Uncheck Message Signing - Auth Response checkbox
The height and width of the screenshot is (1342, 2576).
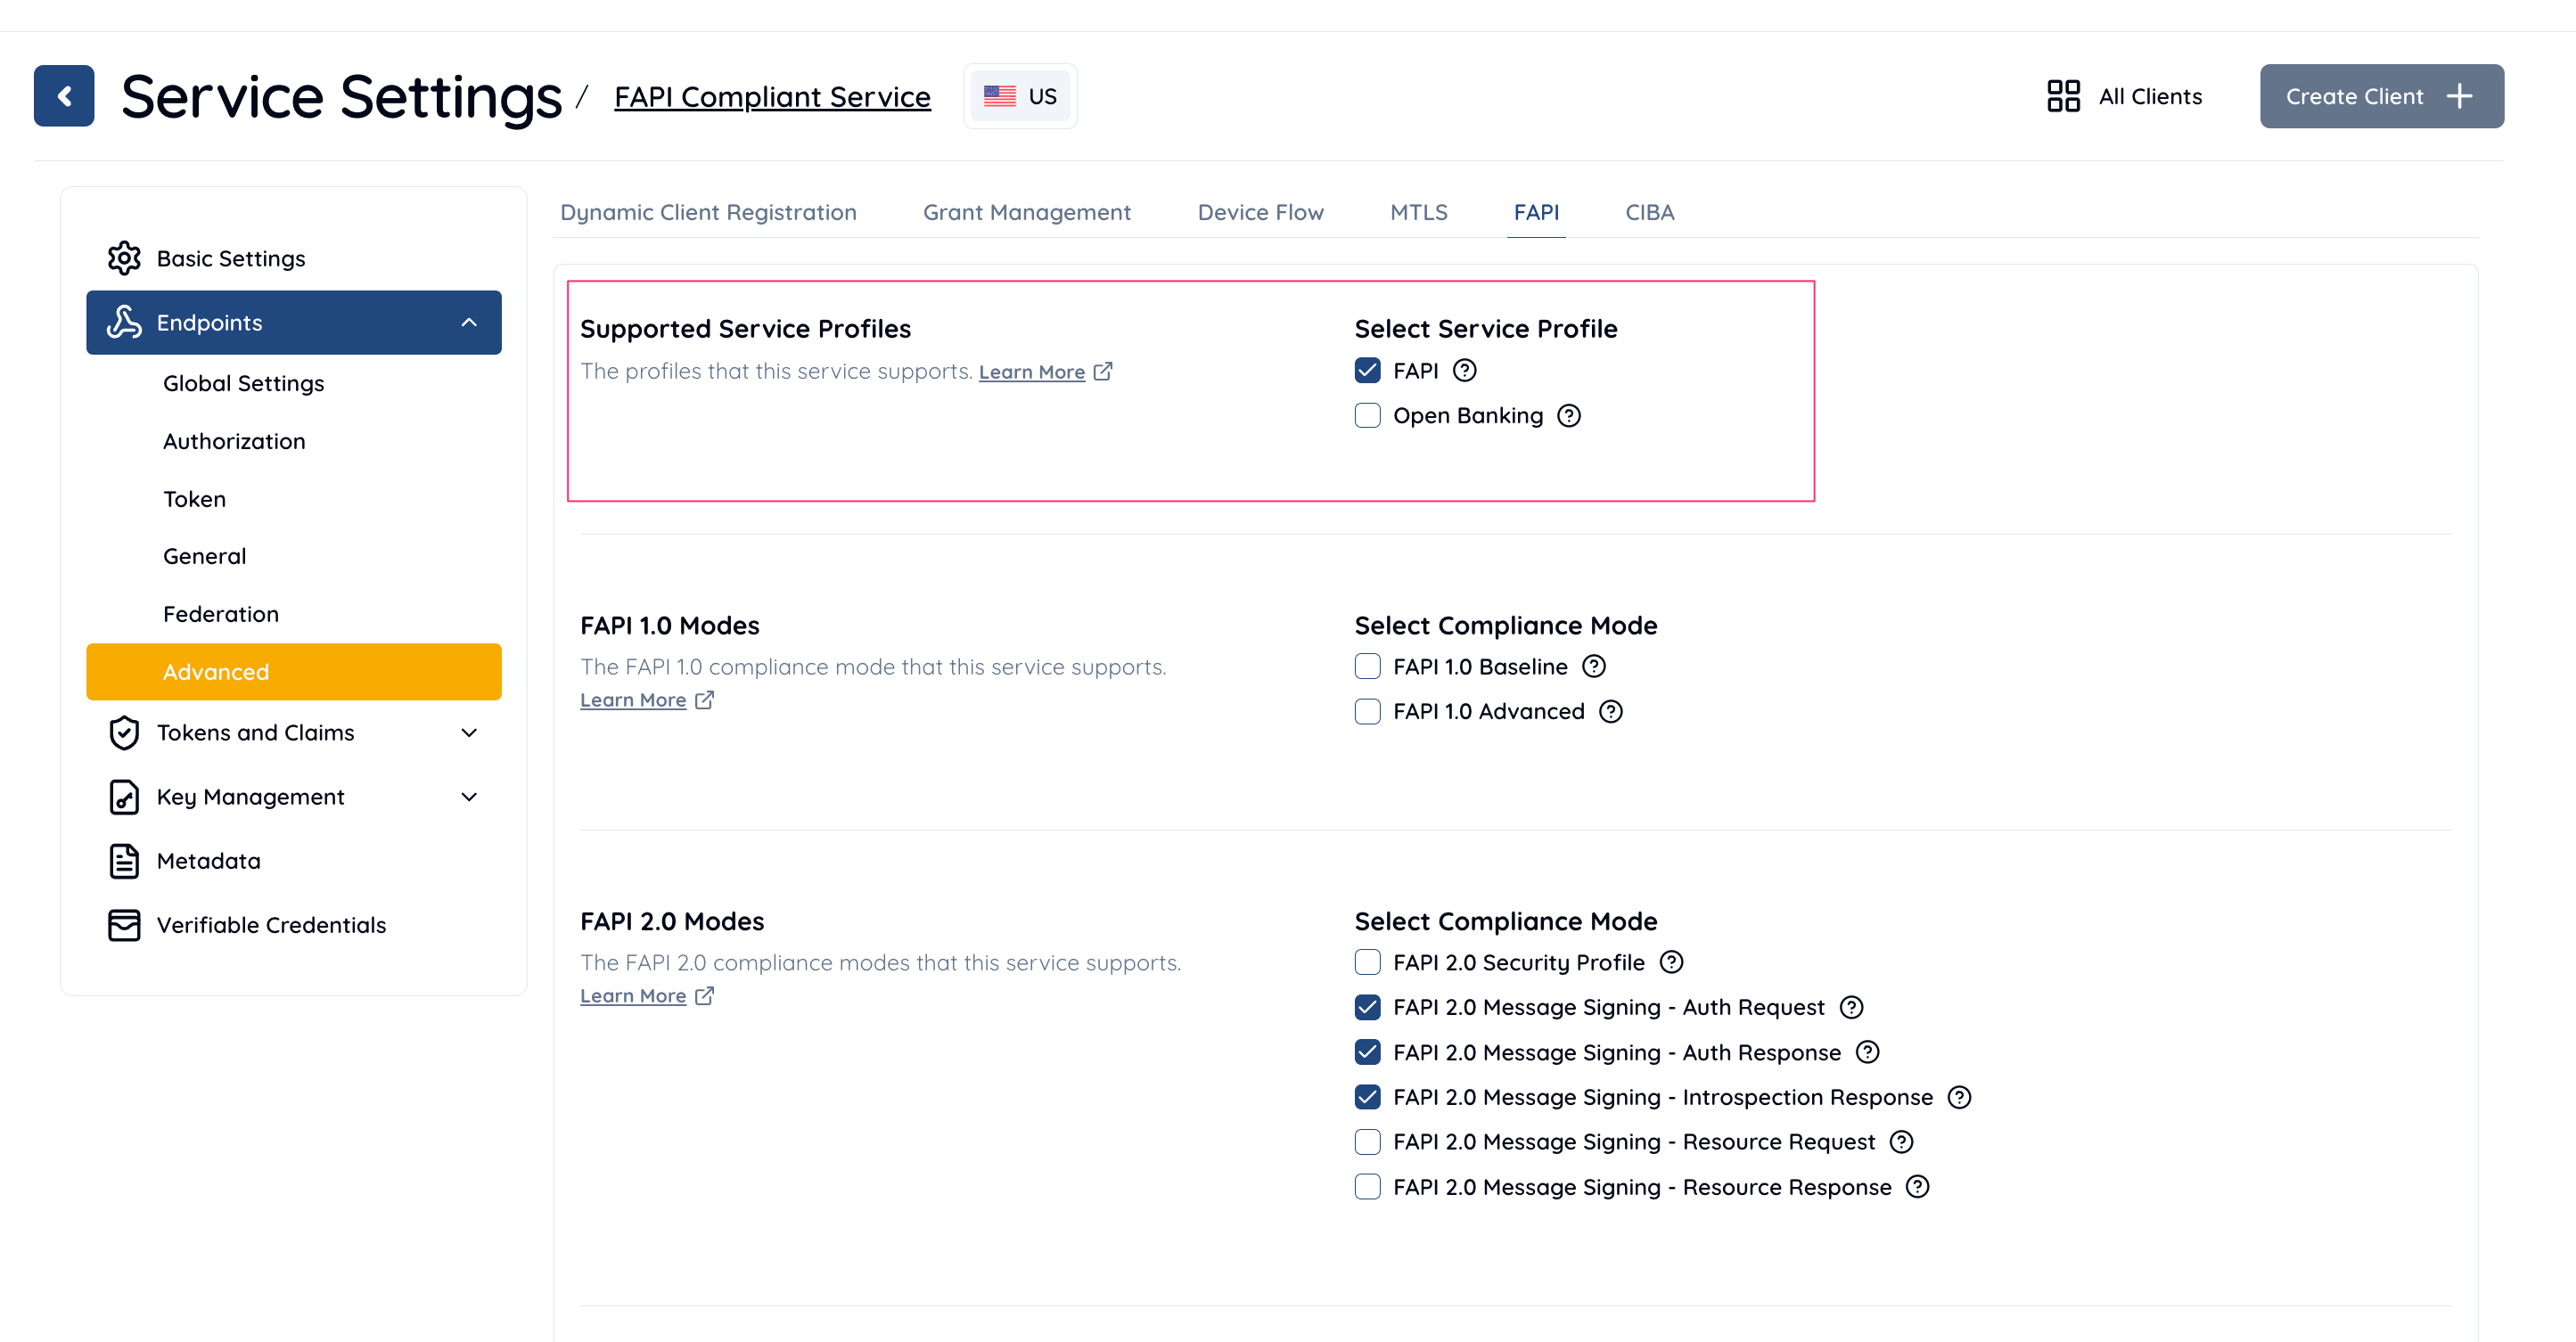[1367, 1052]
